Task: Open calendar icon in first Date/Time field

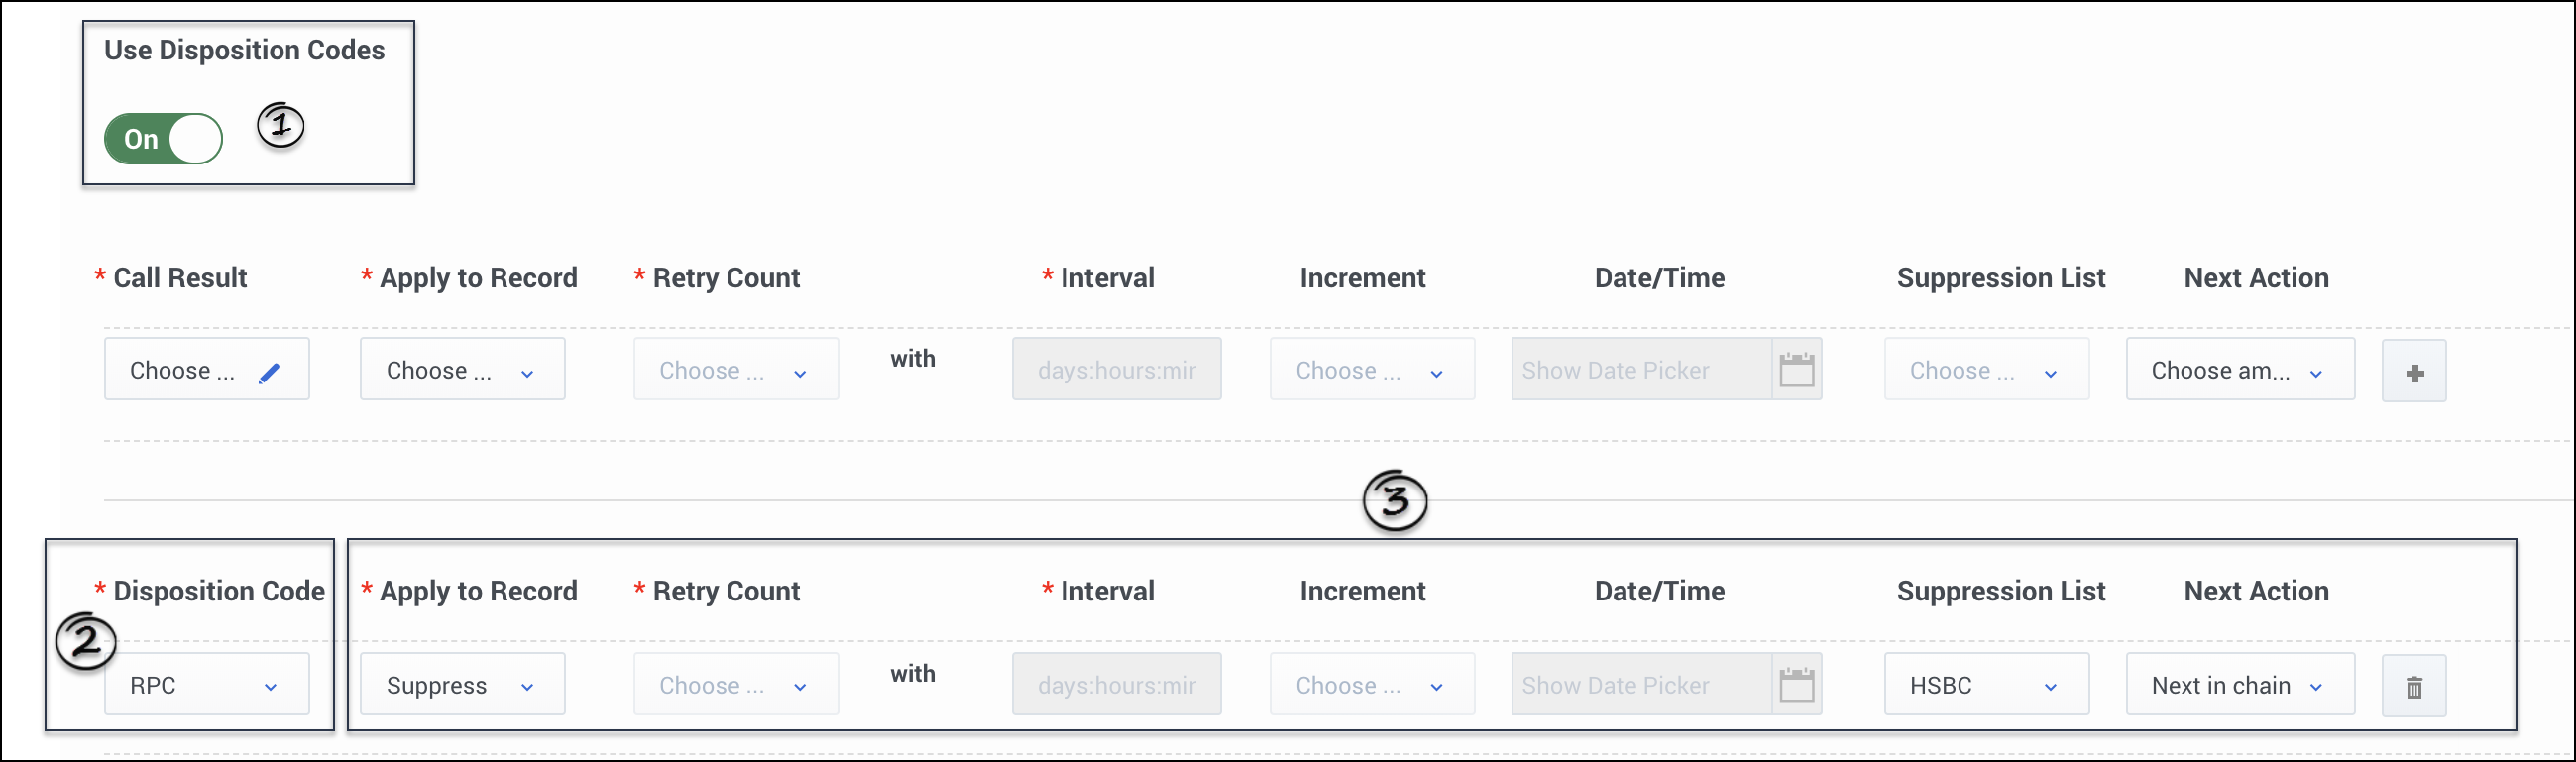Action: 1796,370
